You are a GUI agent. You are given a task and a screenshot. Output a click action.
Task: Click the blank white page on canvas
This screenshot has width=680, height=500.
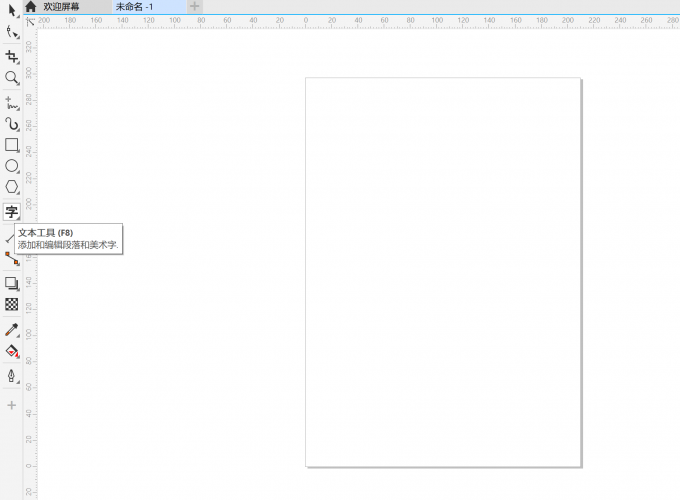[x=443, y=271]
